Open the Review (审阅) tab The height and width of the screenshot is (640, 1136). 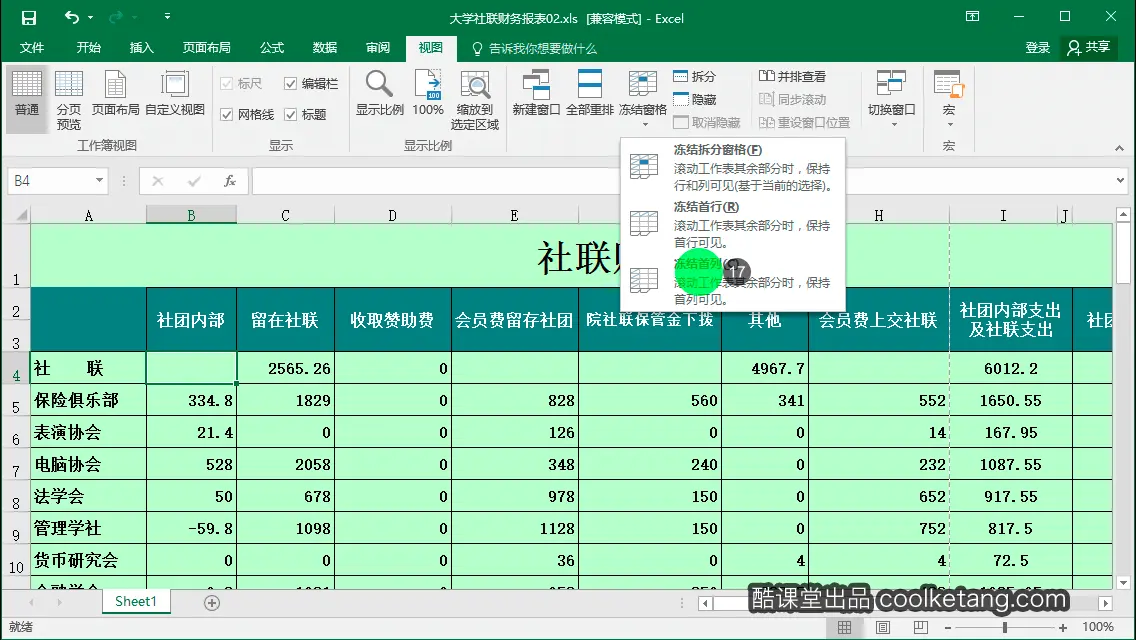[x=377, y=48]
